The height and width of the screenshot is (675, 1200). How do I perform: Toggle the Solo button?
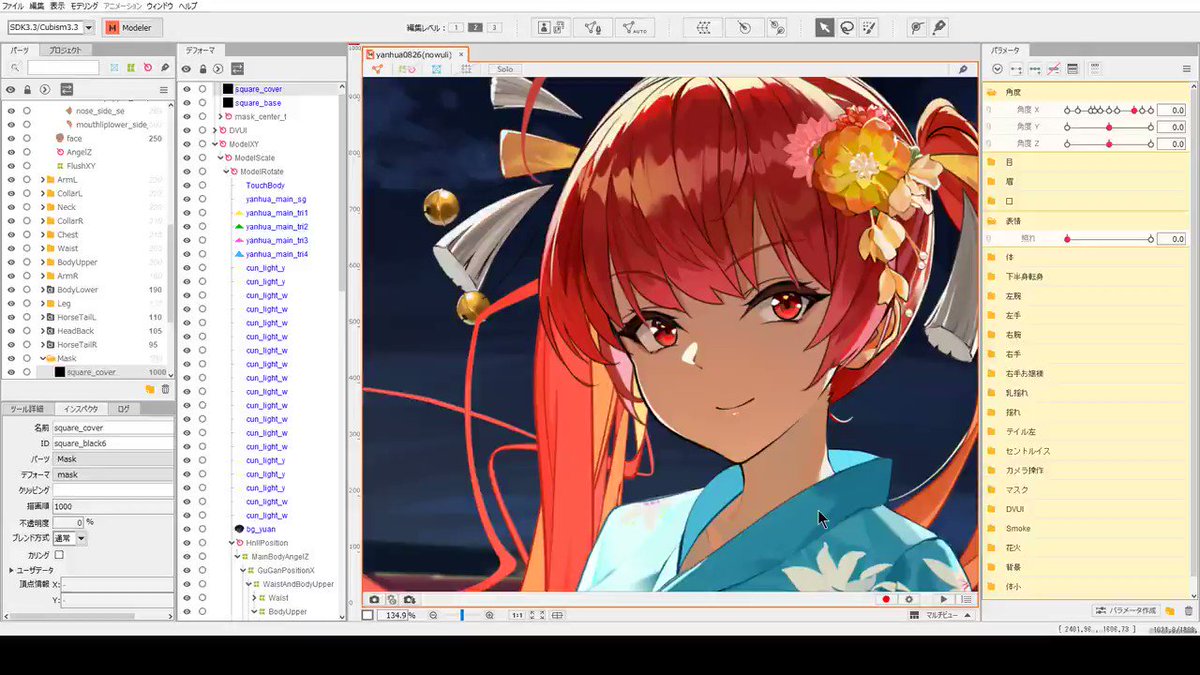(x=505, y=69)
